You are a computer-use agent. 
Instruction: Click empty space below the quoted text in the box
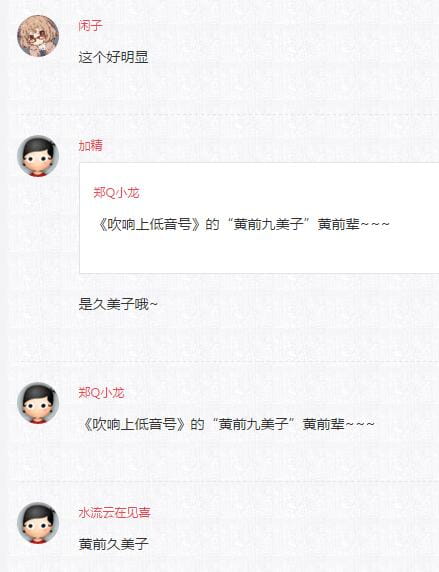click(259, 254)
